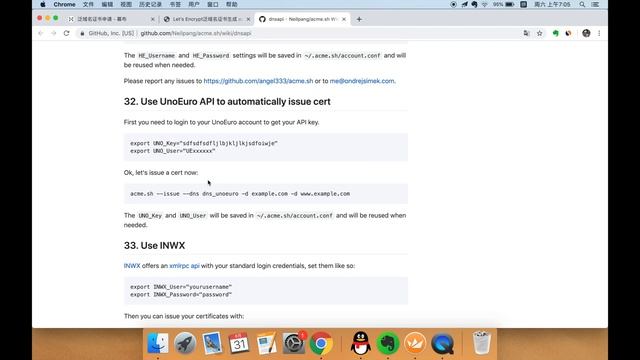640x360 pixels.
Task: Click Chrome icon in the Dock
Action: 321,343
